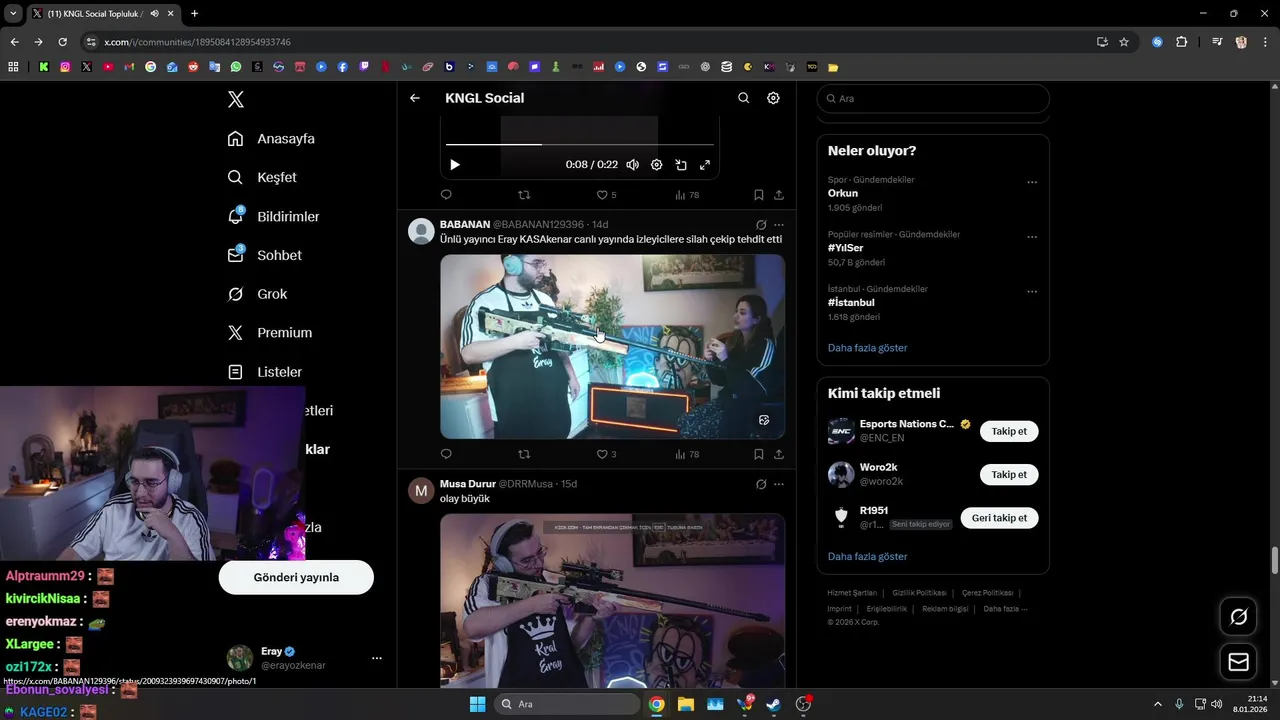This screenshot has width=1280, height=720.
Task: Open Bildirimler notifications
Action: point(273,216)
